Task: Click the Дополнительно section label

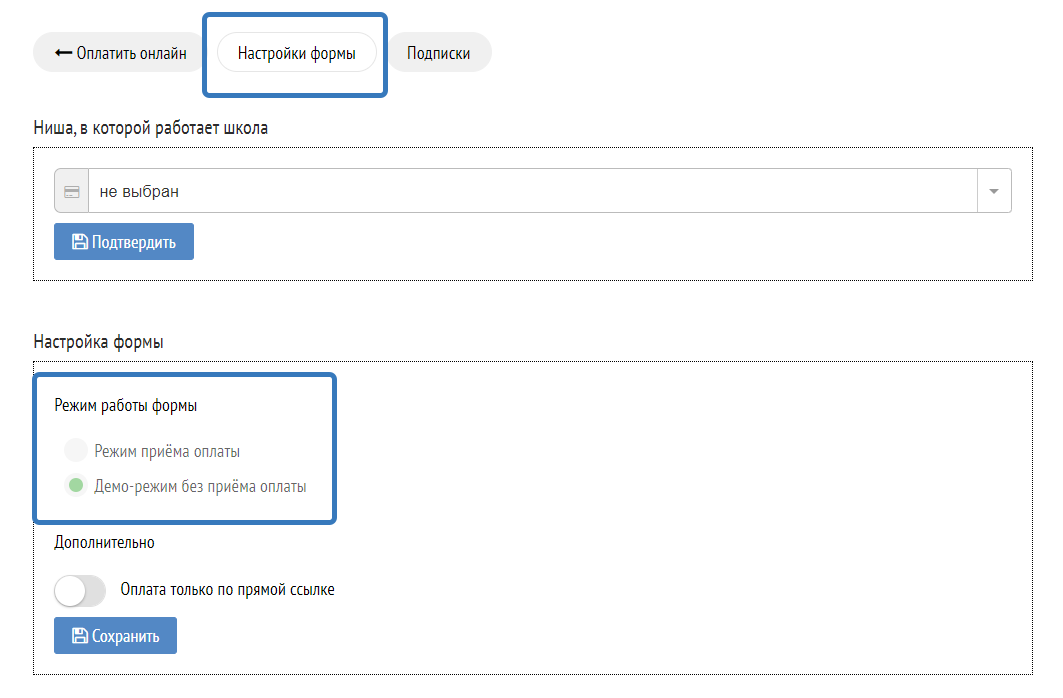Action: click(x=104, y=543)
